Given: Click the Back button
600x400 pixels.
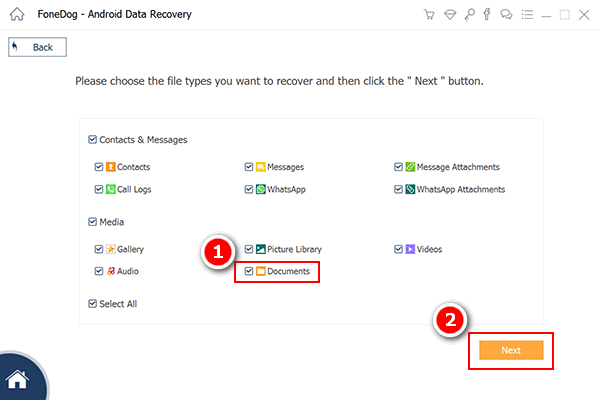Looking at the screenshot, I should coord(37,47).
